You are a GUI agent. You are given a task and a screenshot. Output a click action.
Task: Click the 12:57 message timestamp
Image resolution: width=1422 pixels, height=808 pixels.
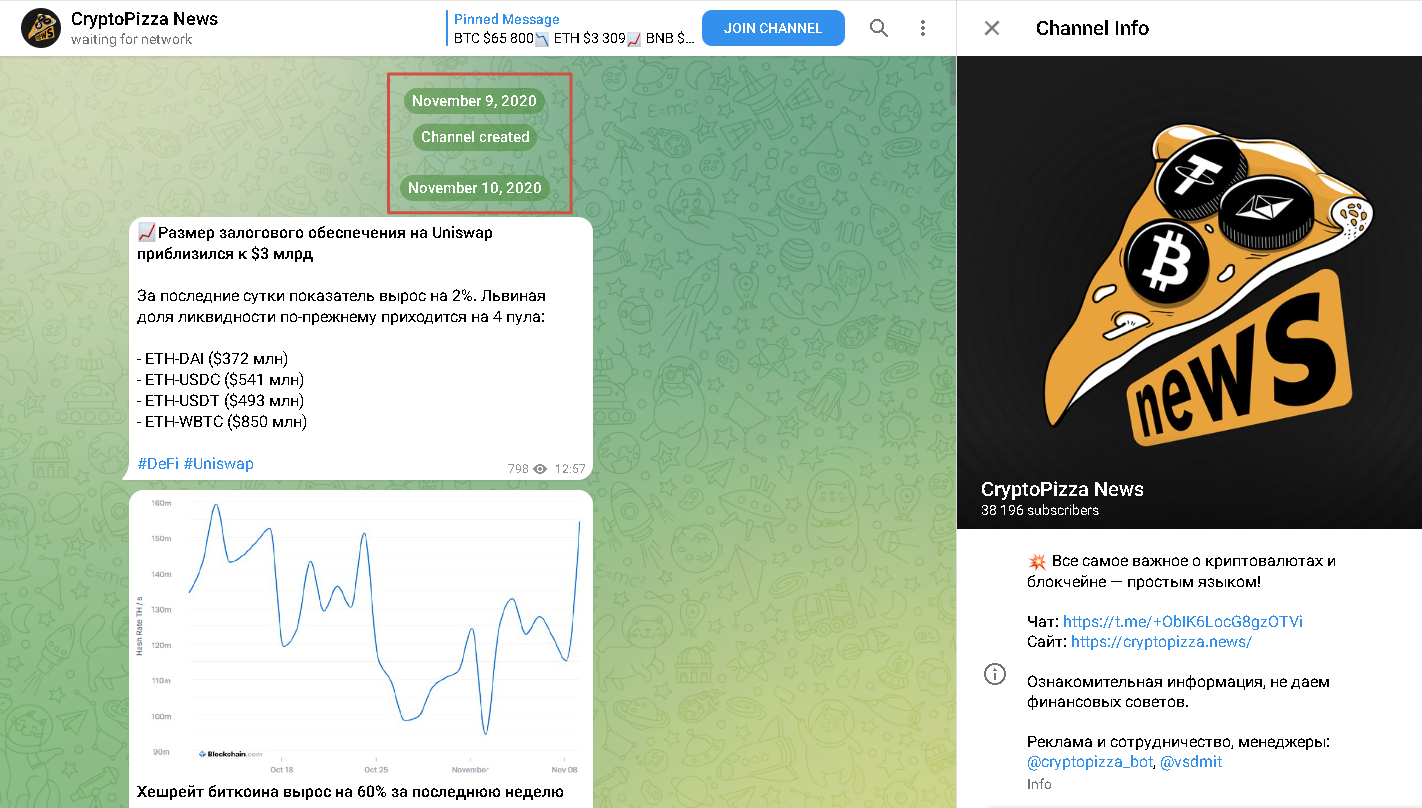570,468
